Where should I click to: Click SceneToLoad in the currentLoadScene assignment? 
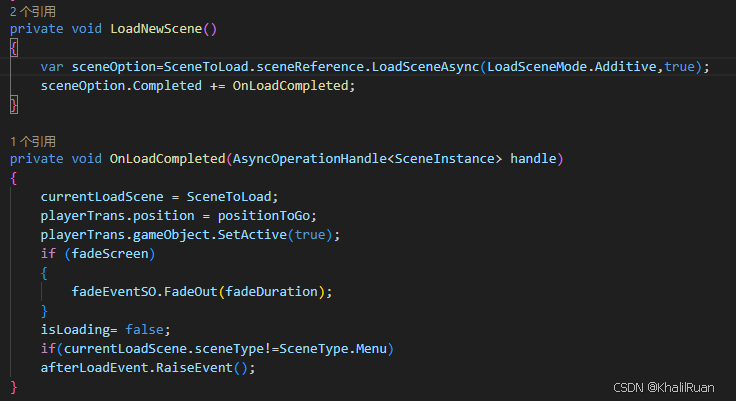pyautogui.click(x=229, y=197)
